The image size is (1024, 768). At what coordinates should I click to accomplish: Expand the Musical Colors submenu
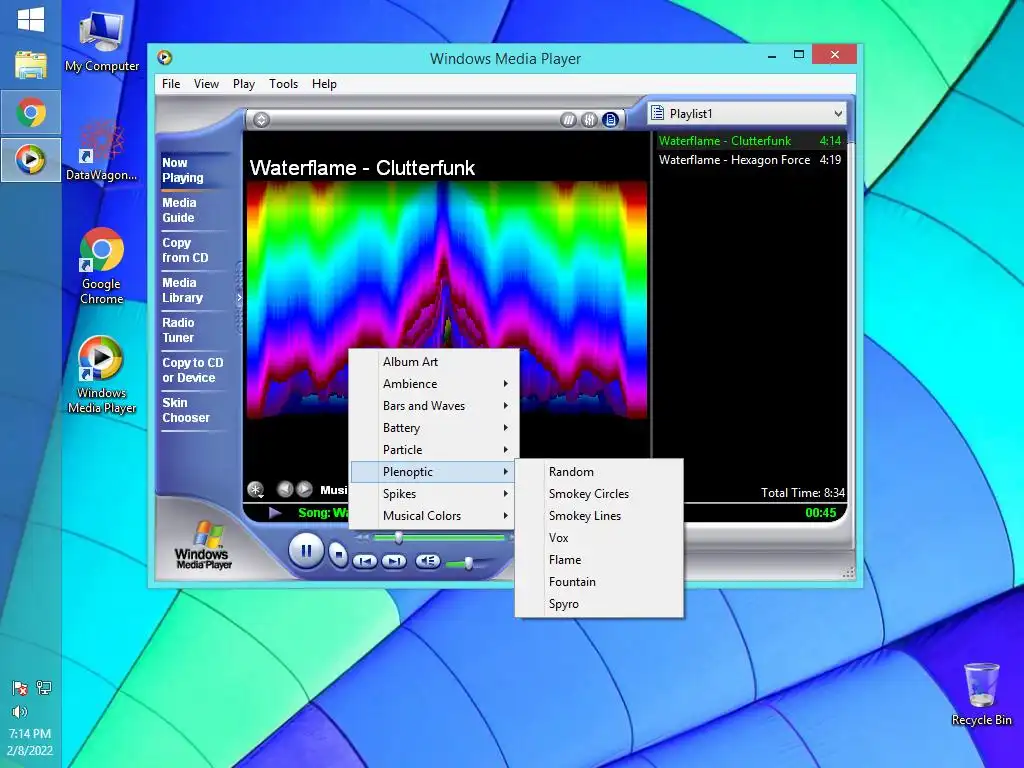coord(435,516)
